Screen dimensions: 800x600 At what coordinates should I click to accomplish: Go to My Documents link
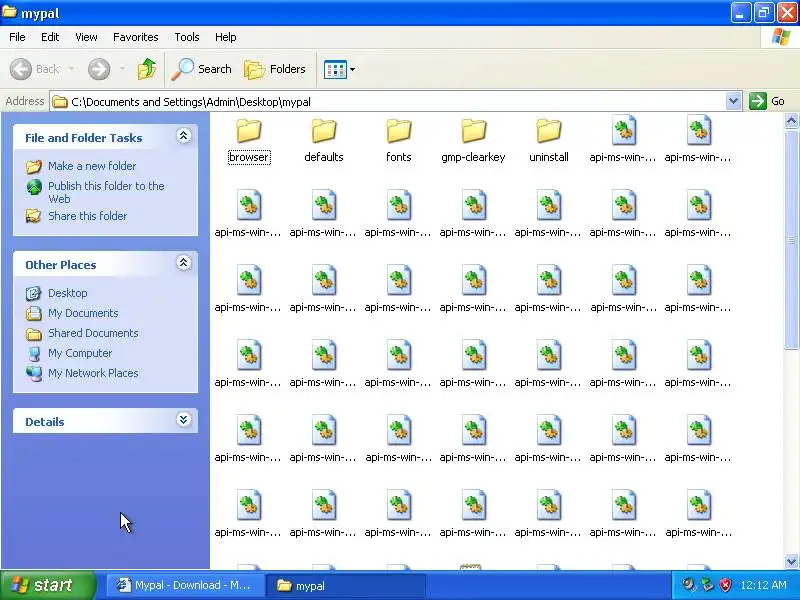83,313
